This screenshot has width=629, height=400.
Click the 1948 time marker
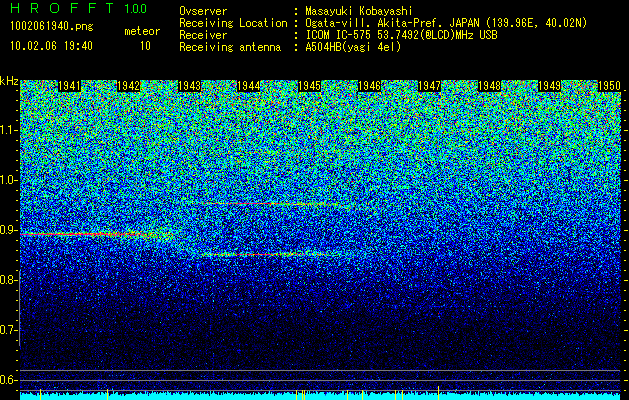click(489, 86)
